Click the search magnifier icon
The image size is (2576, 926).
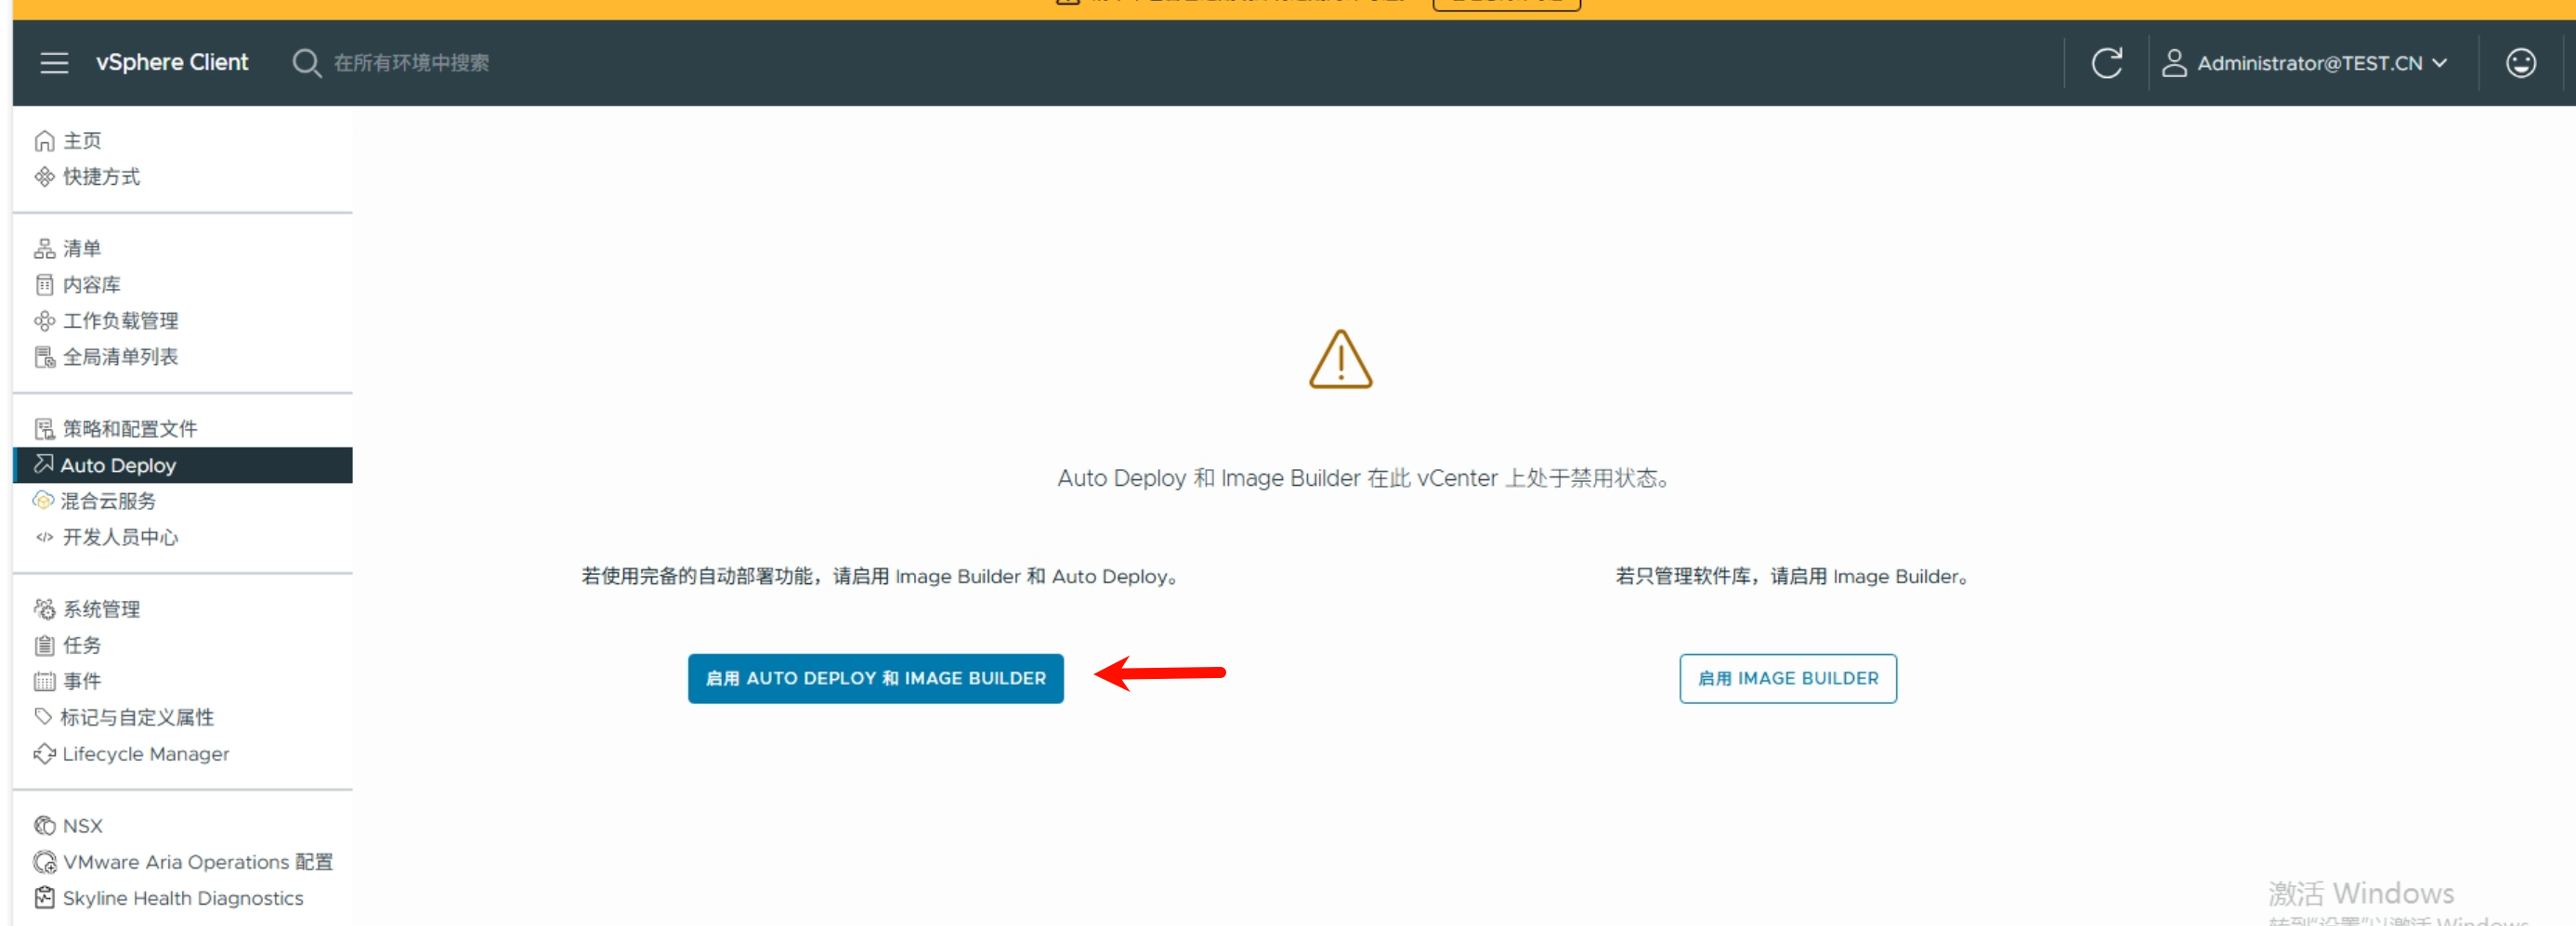pyautogui.click(x=306, y=63)
